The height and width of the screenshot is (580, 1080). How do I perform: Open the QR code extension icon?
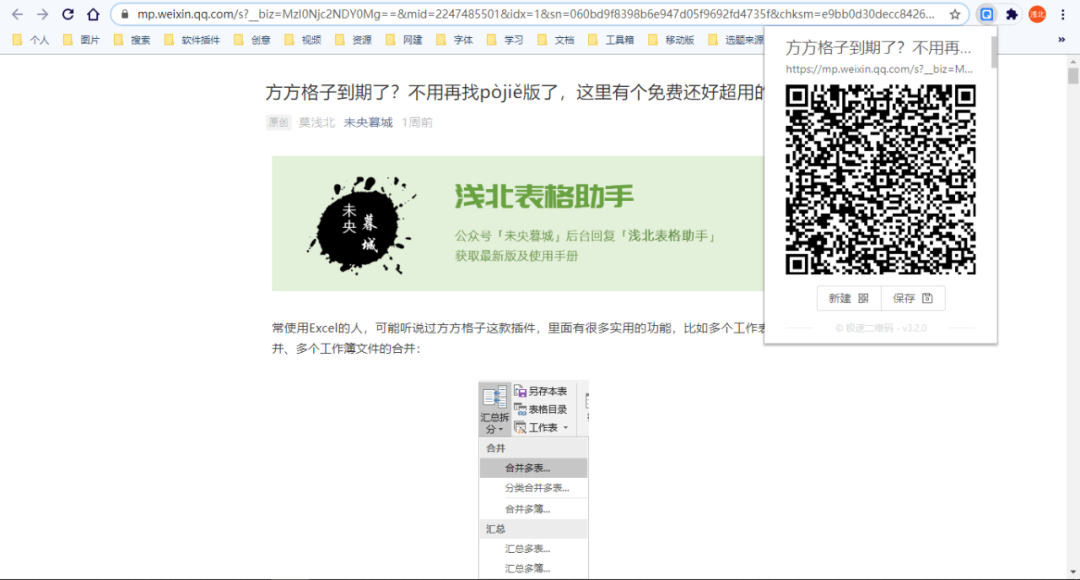tap(986, 14)
